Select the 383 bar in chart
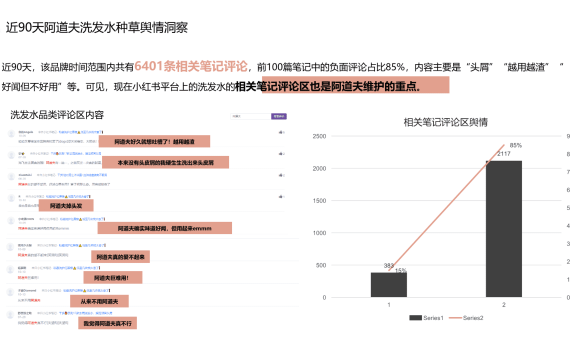This screenshot has height=360, width=570. click(x=389, y=285)
